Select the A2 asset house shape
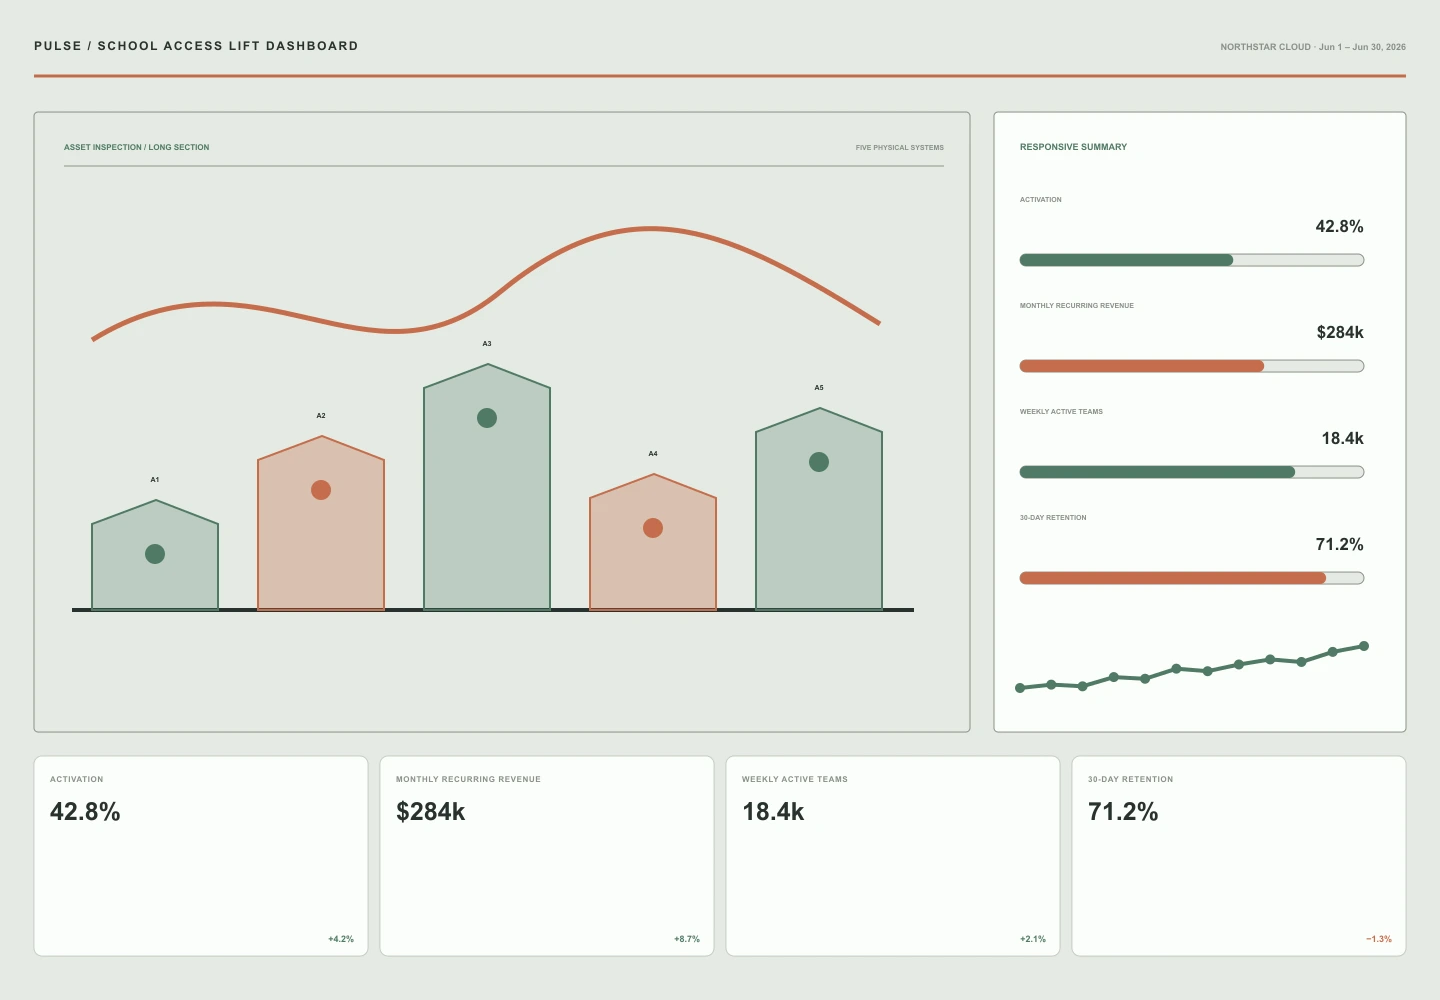 (x=321, y=523)
